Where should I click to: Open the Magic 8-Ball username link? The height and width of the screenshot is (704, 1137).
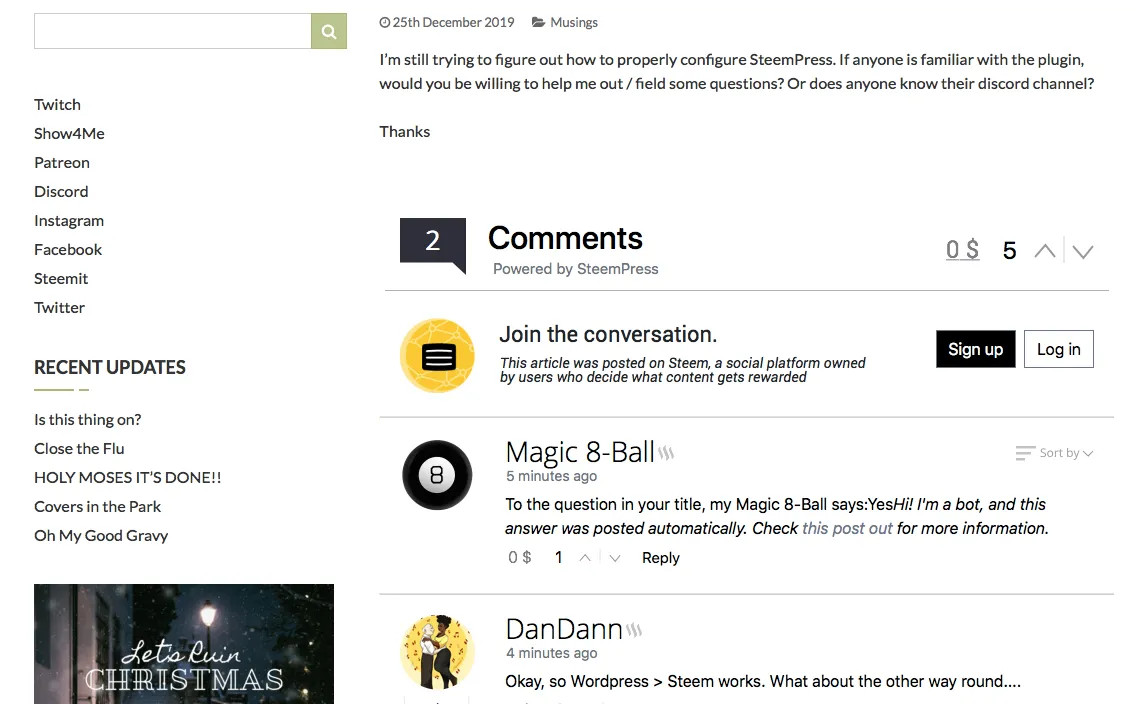coord(580,452)
